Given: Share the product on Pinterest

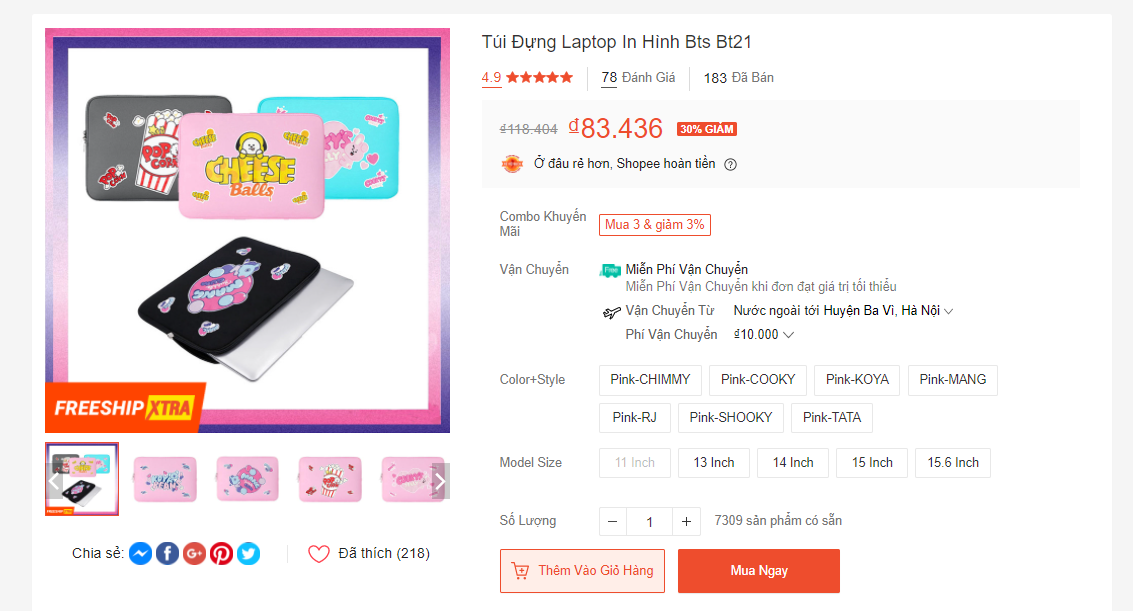Looking at the screenshot, I should tap(221, 553).
